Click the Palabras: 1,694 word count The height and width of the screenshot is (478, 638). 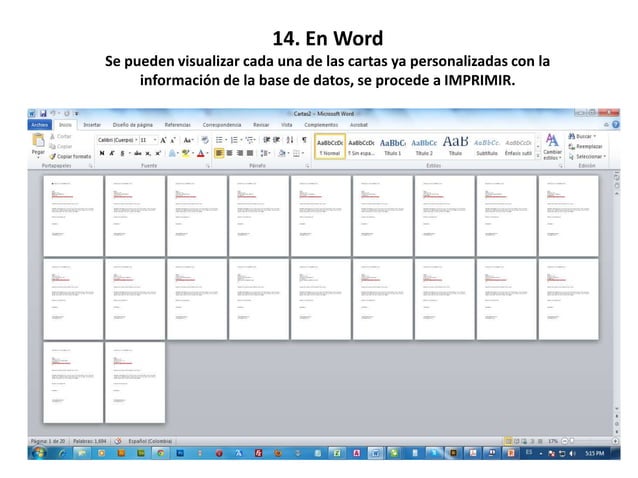click(x=90, y=441)
